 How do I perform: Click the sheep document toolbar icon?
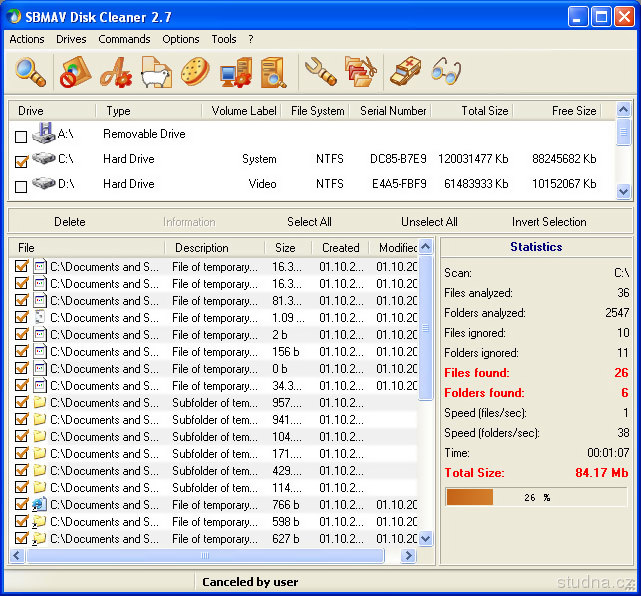coord(155,72)
